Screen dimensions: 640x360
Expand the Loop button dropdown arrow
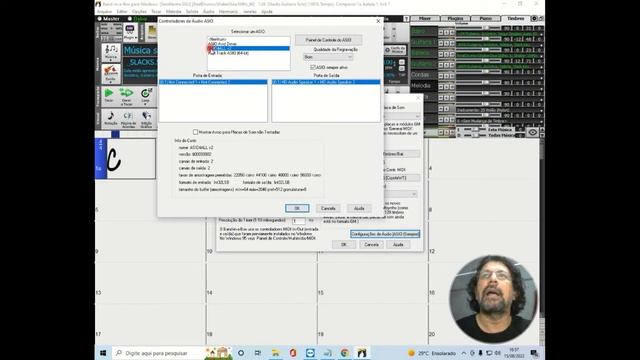[x=146, y=104]
